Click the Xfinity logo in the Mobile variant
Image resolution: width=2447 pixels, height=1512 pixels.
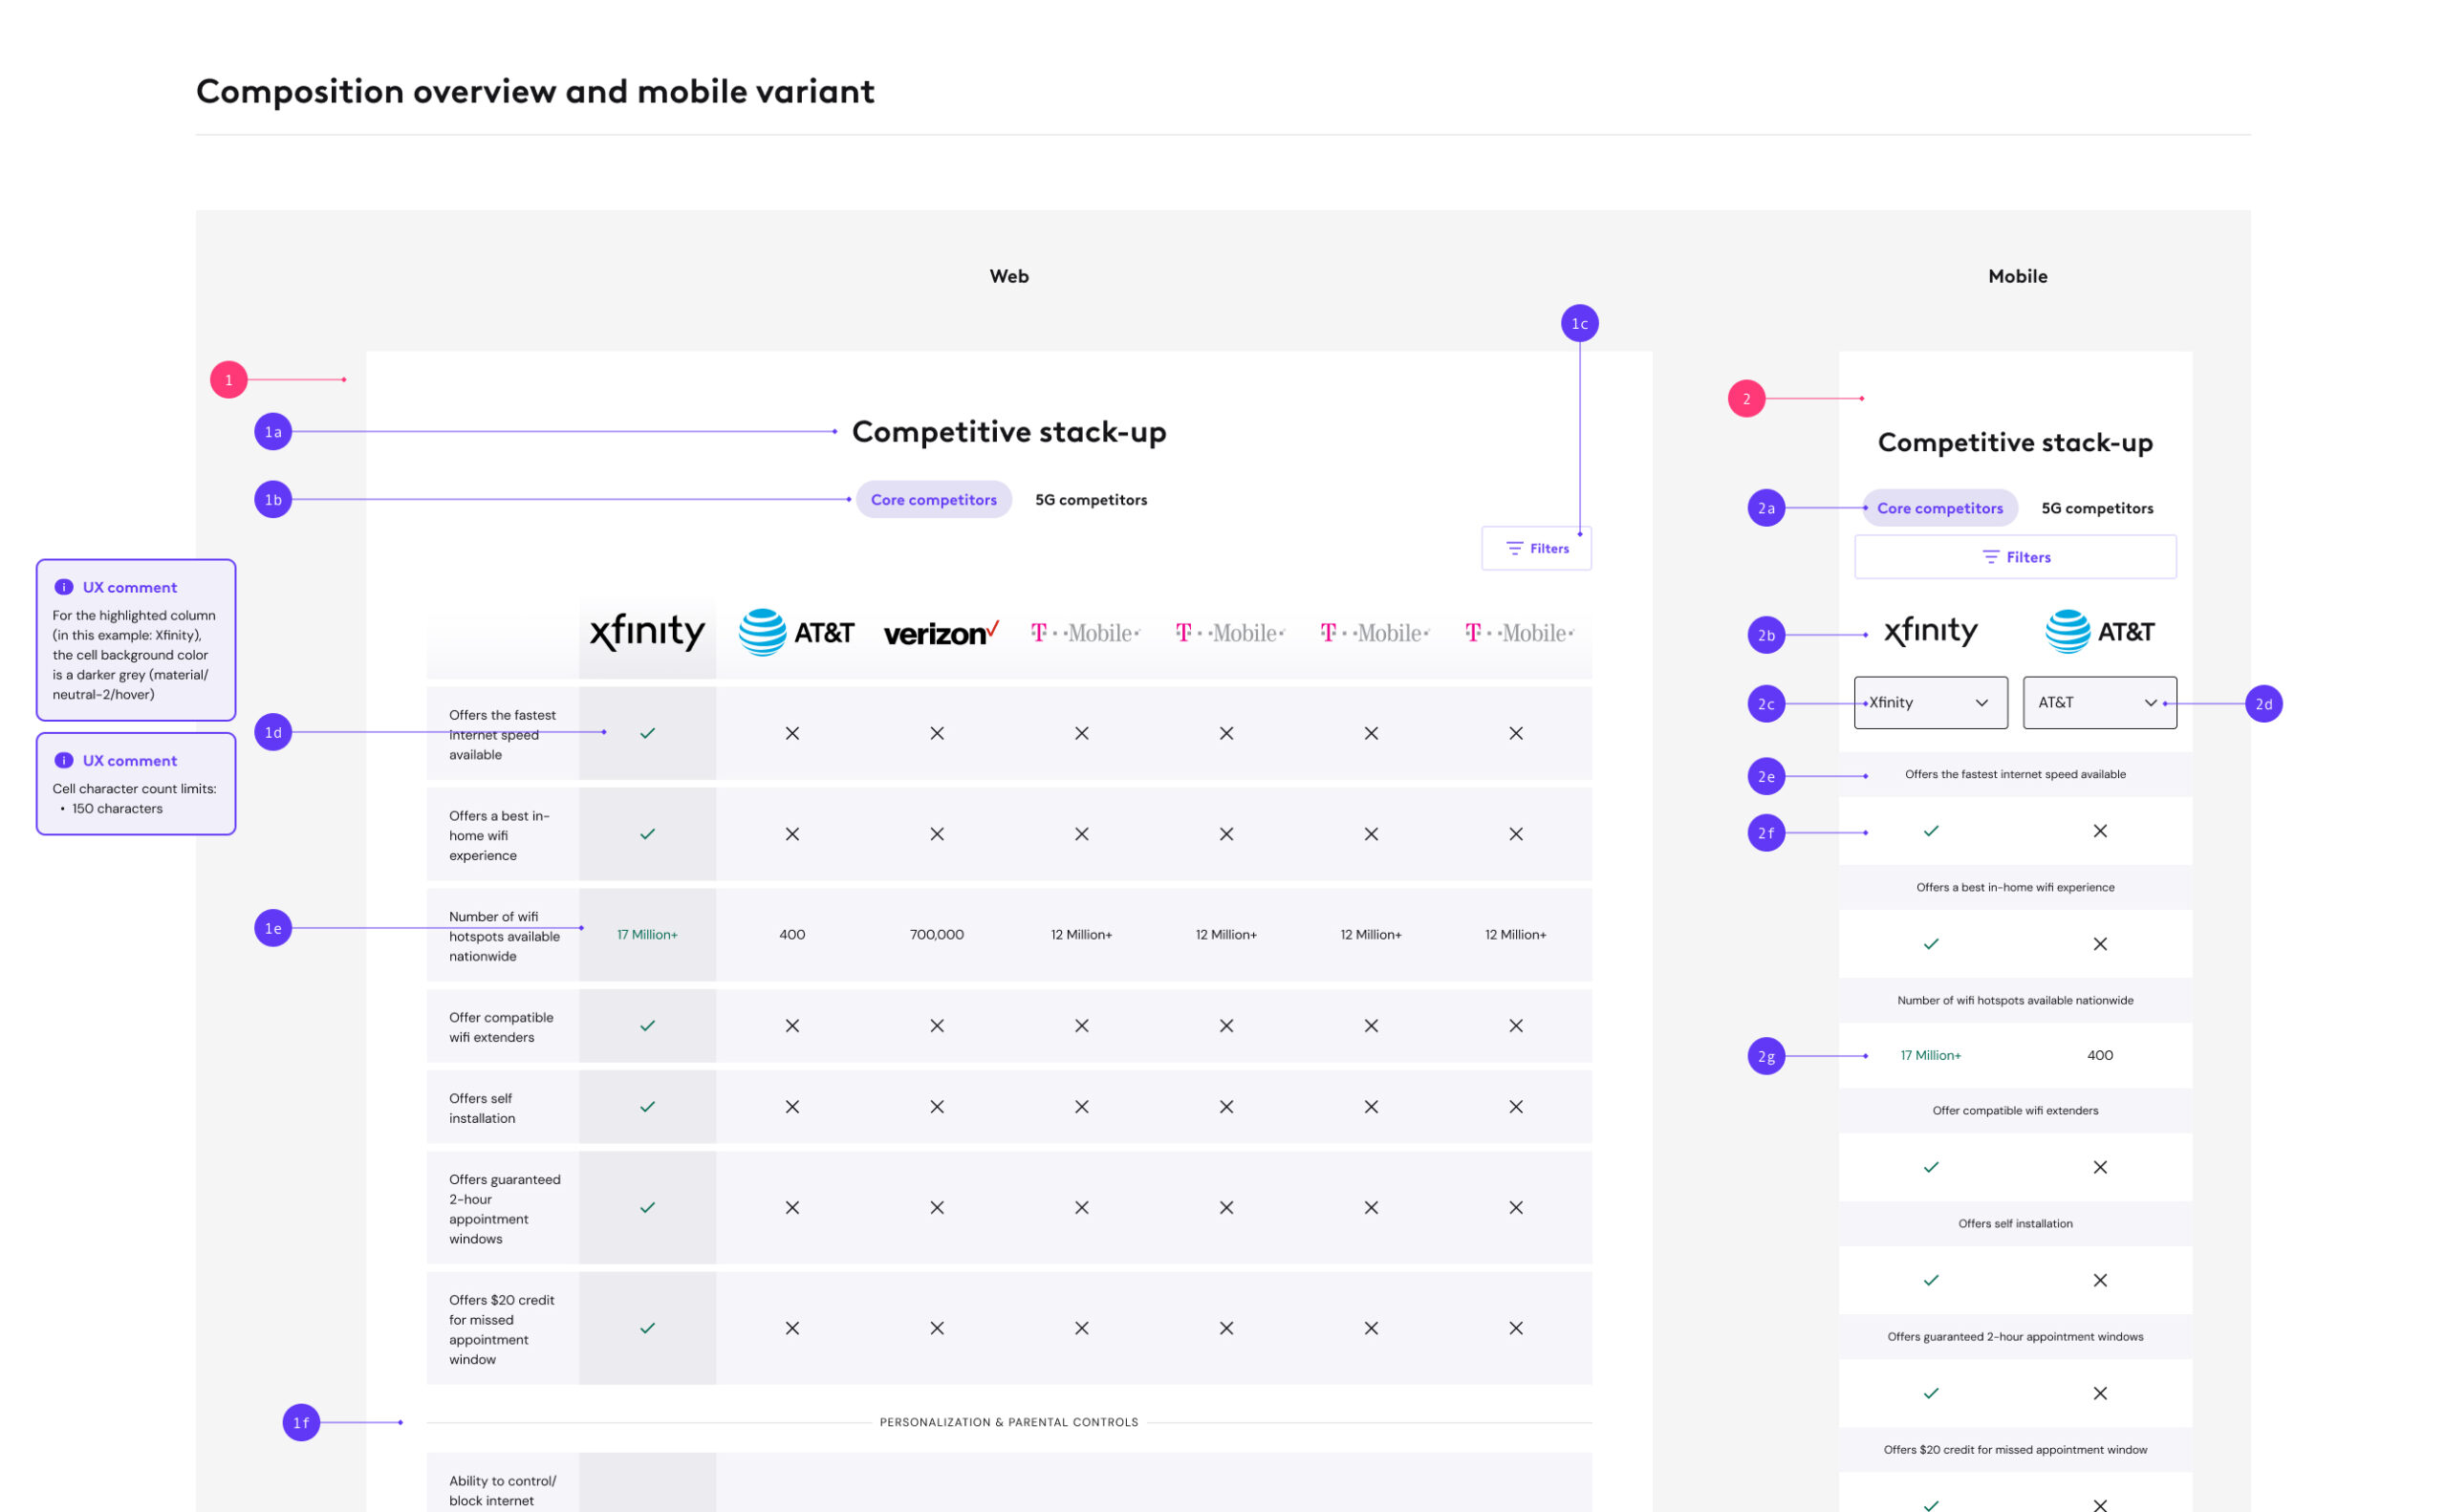point(1930,631)
